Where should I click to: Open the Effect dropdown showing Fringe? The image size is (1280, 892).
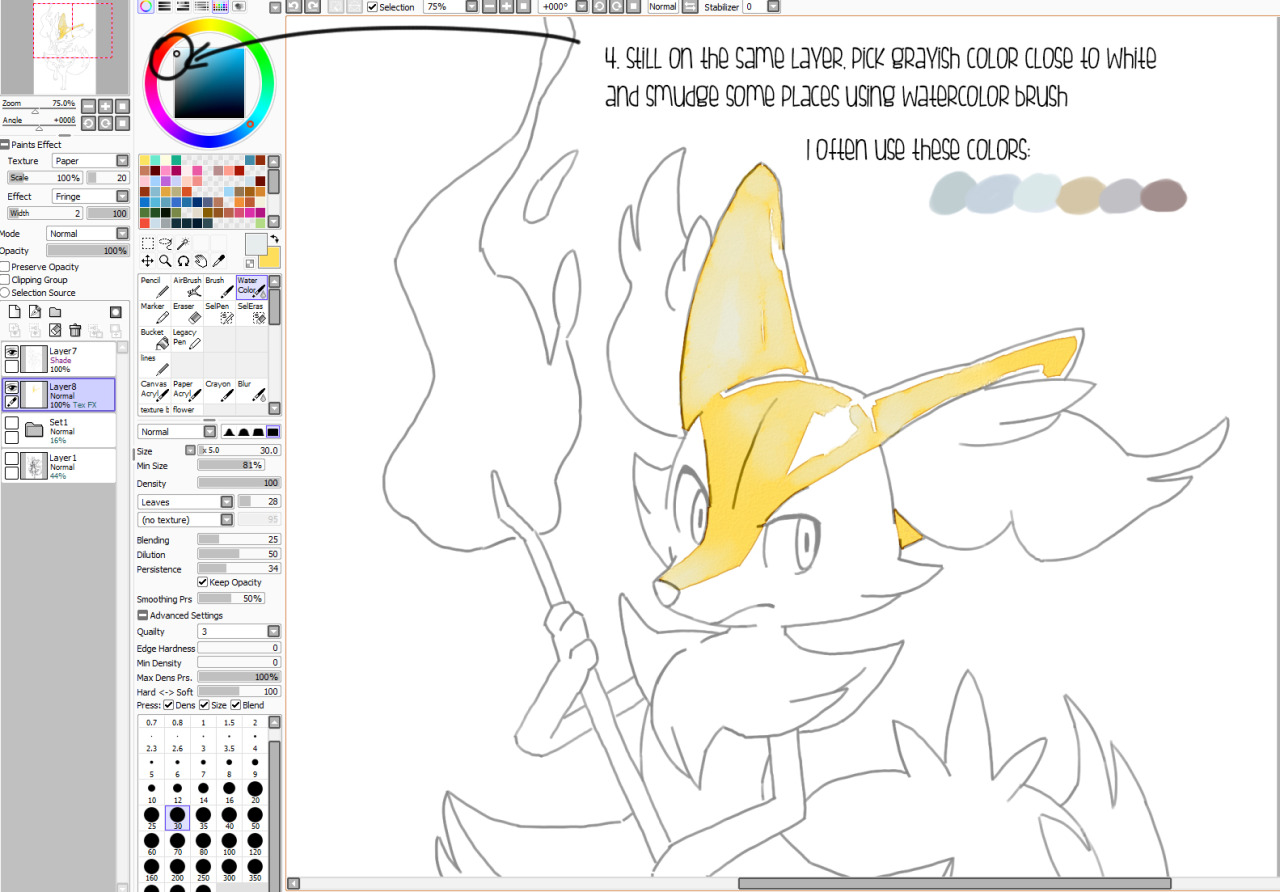coord(91,197)
